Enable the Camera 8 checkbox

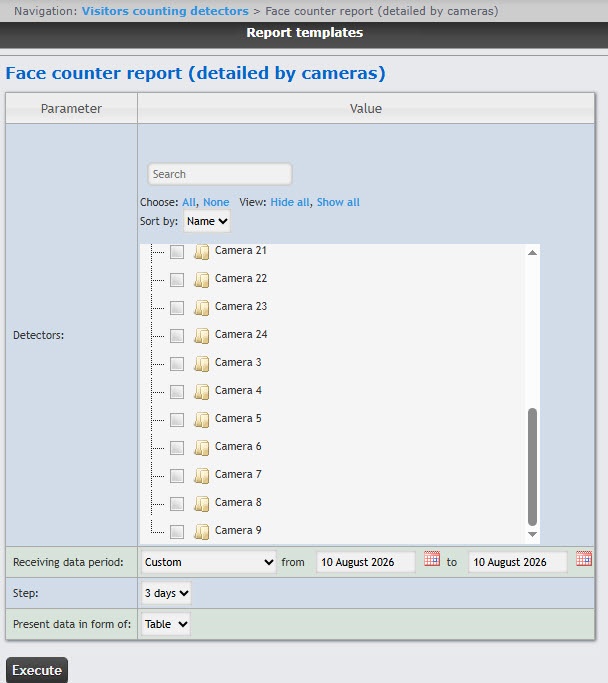[177, 504]
